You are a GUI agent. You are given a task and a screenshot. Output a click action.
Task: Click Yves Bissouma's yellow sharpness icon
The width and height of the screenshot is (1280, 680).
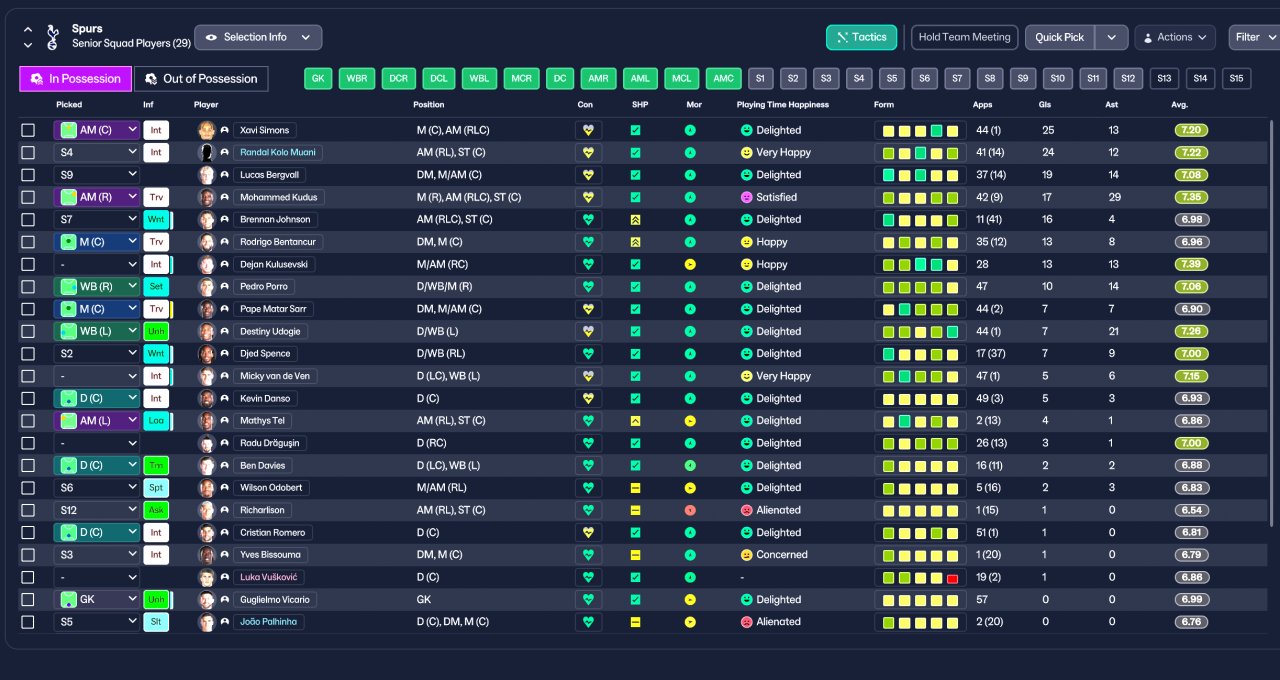[x=635, y=555]
